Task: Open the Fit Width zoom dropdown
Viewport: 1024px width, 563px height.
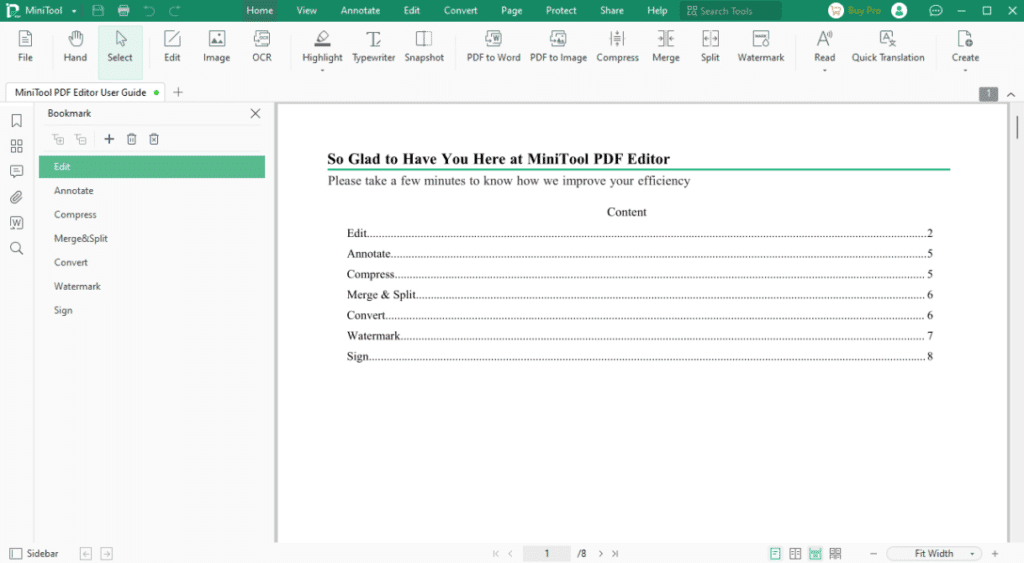Action: click(x=935, y=553)
